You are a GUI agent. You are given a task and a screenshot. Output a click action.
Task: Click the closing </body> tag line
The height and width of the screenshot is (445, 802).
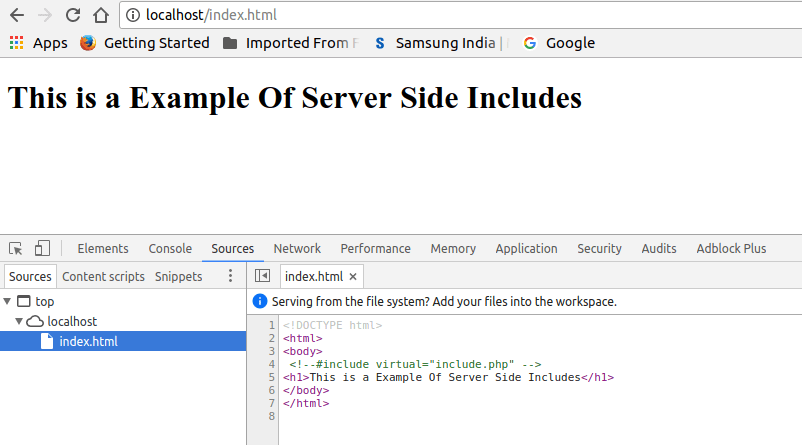[306, 390]
